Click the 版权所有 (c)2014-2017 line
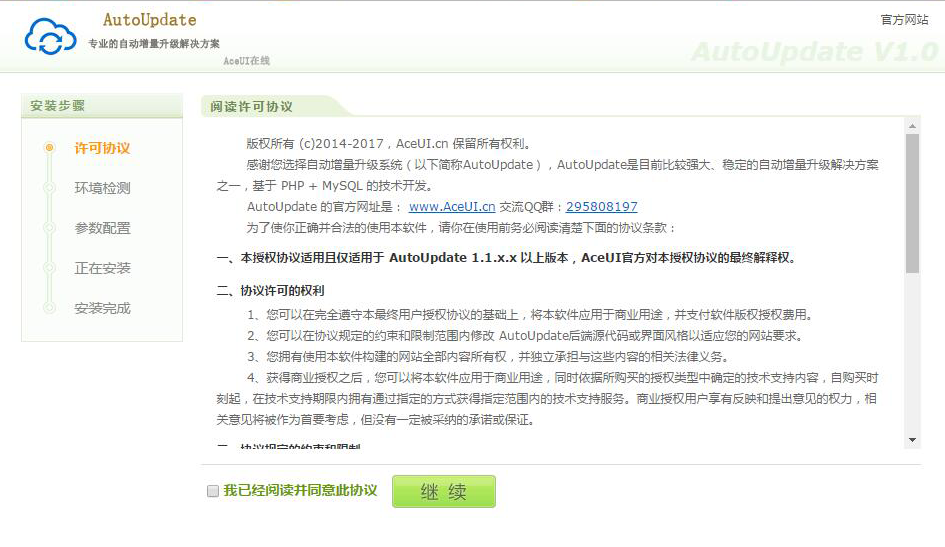Screen dimensions: 945x547 [x=389, y=144]
